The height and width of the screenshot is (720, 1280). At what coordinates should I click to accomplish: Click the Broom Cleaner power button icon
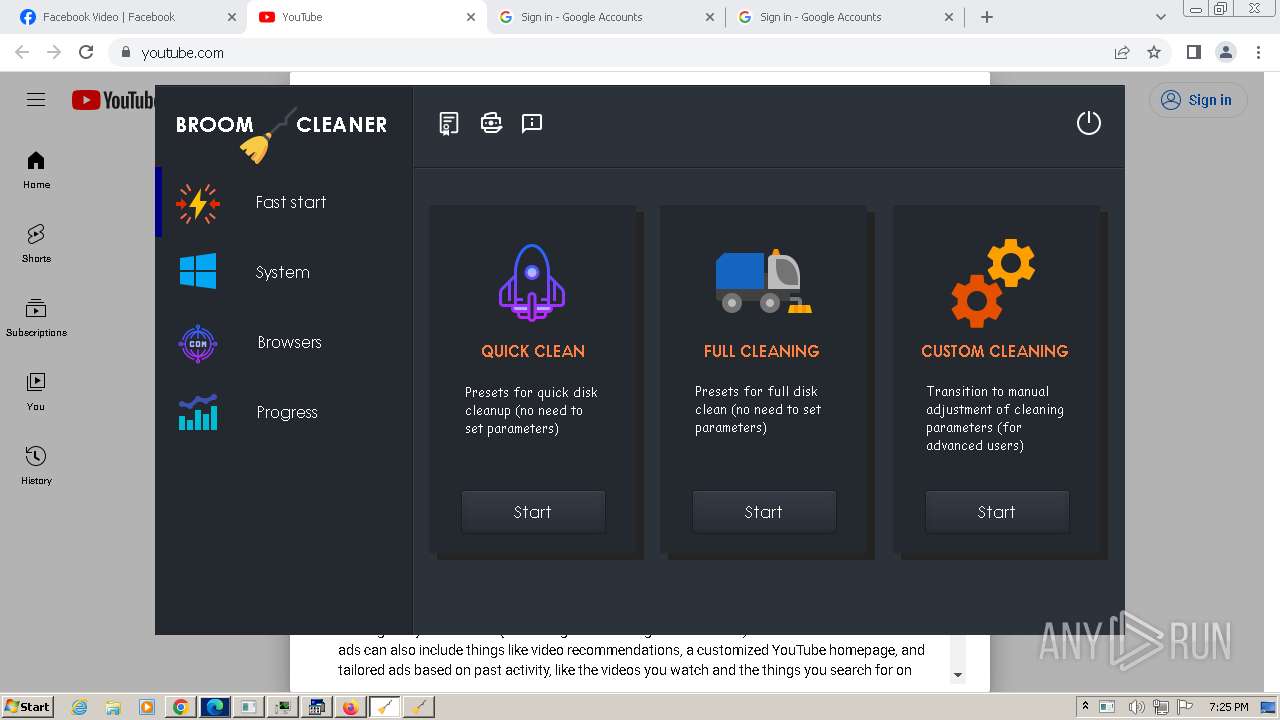(x=1088, y=123)
